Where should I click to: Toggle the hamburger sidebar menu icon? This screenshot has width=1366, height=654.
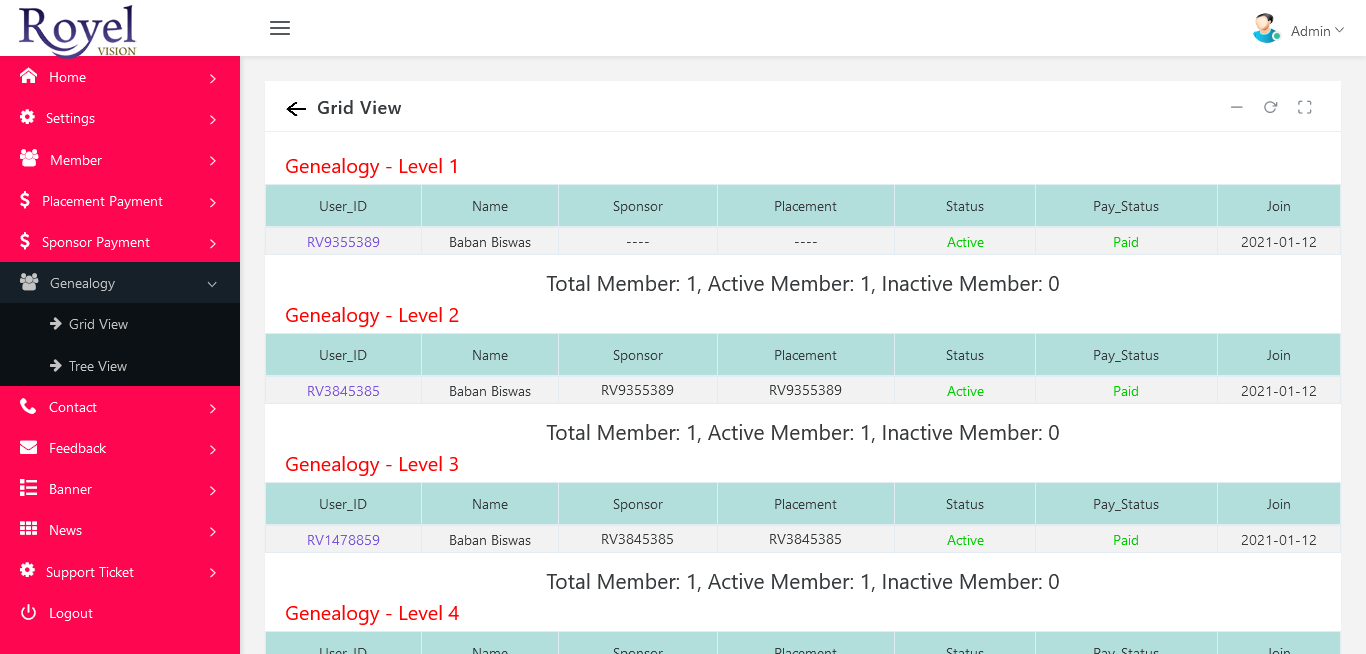coord(280,28)
